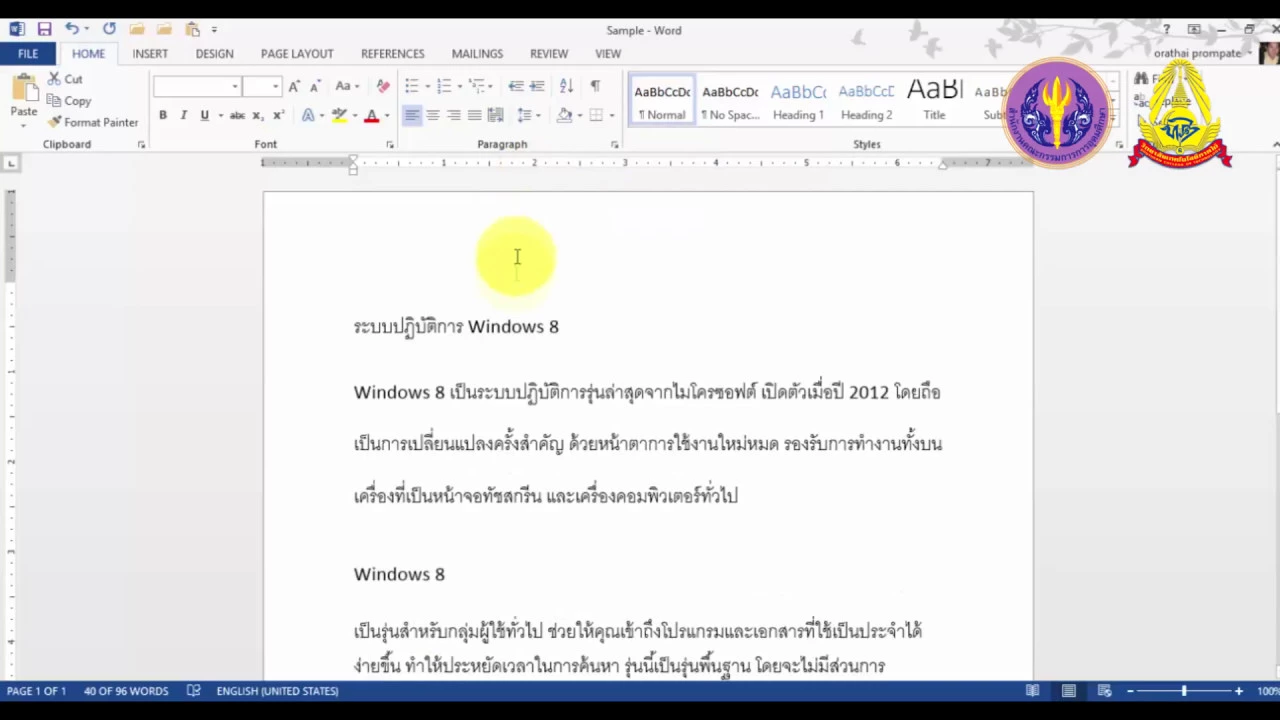Toggle italic formatting

pyautogui.click(x=183, y=115)
